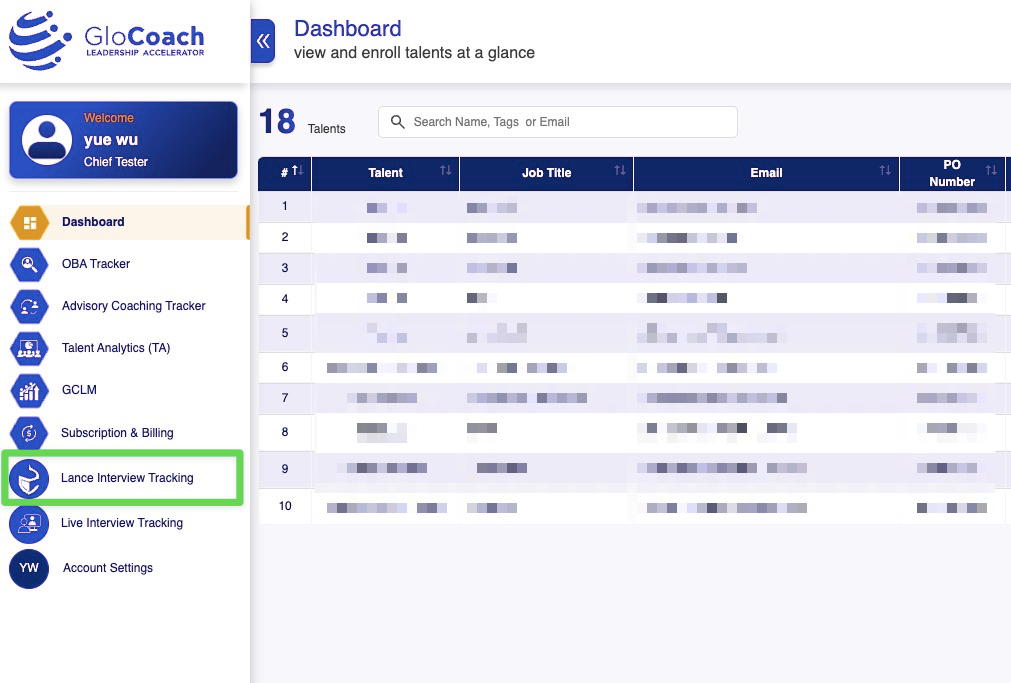Click the YW account avatar

[29, 568]
